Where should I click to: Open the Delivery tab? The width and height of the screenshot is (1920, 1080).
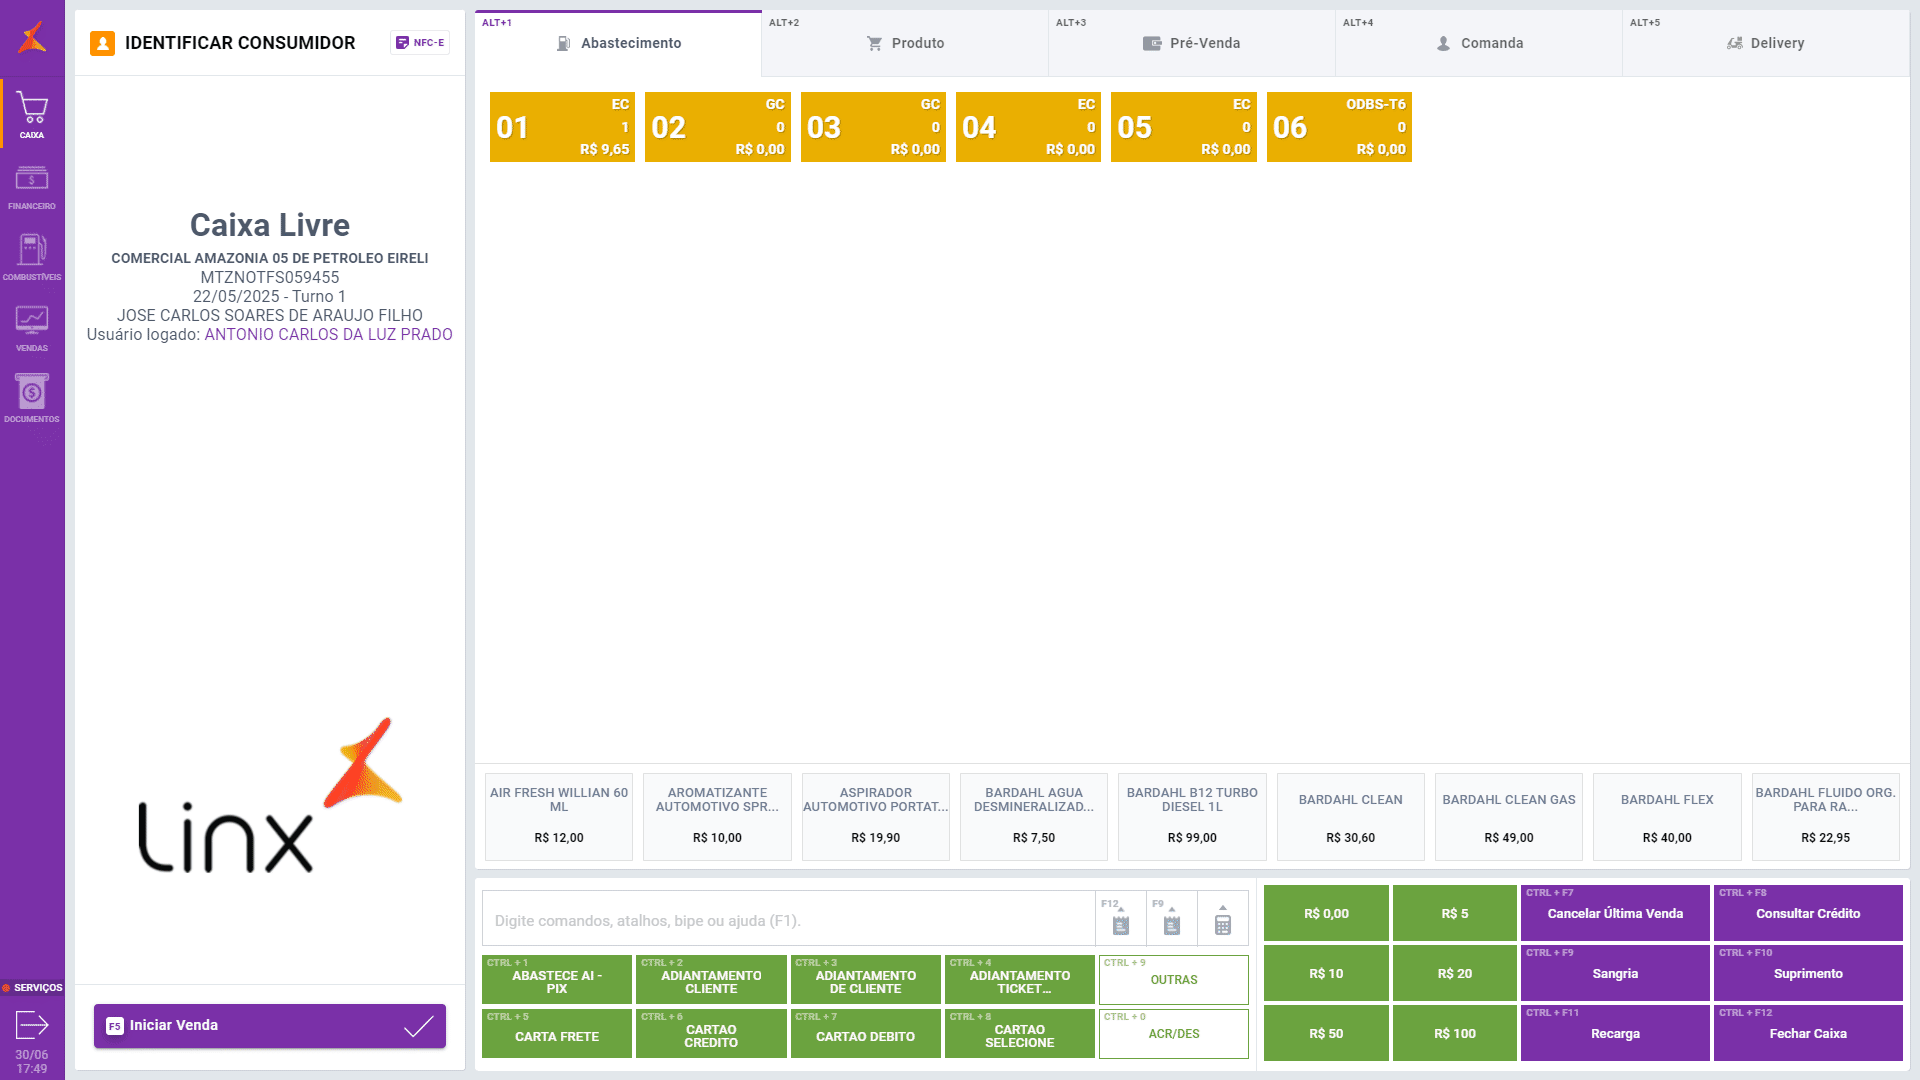tap(1765, 43)
